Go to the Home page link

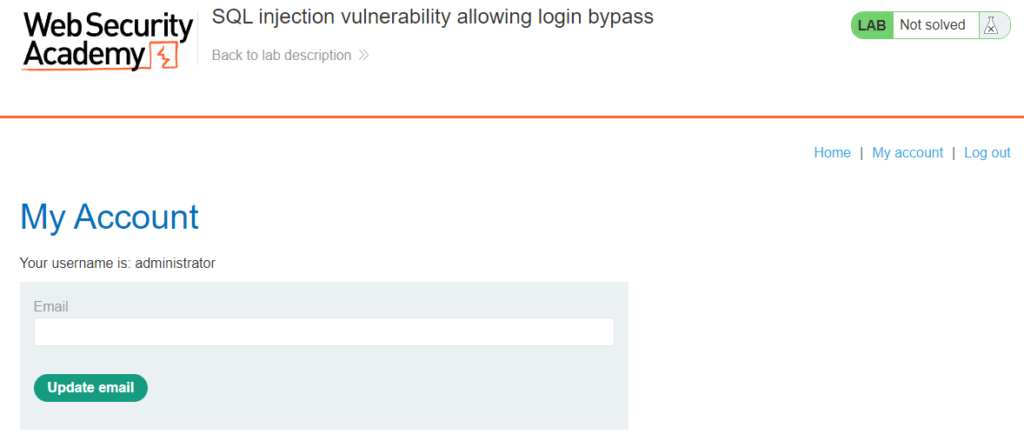[832, 153]
